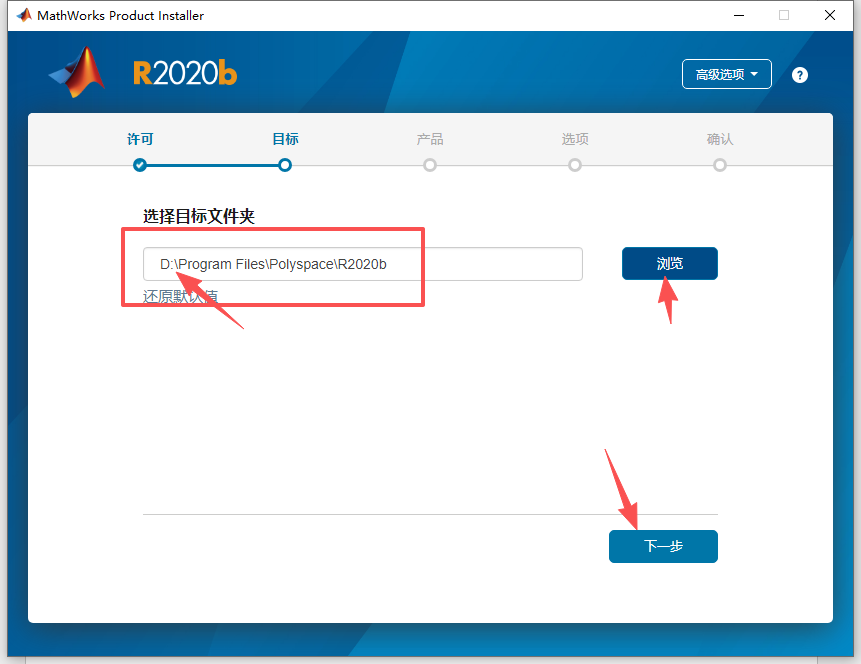Screen dimensions: 861x664
Task: Click the MathWorks membrane logo
Action: (x=75, y=72)
